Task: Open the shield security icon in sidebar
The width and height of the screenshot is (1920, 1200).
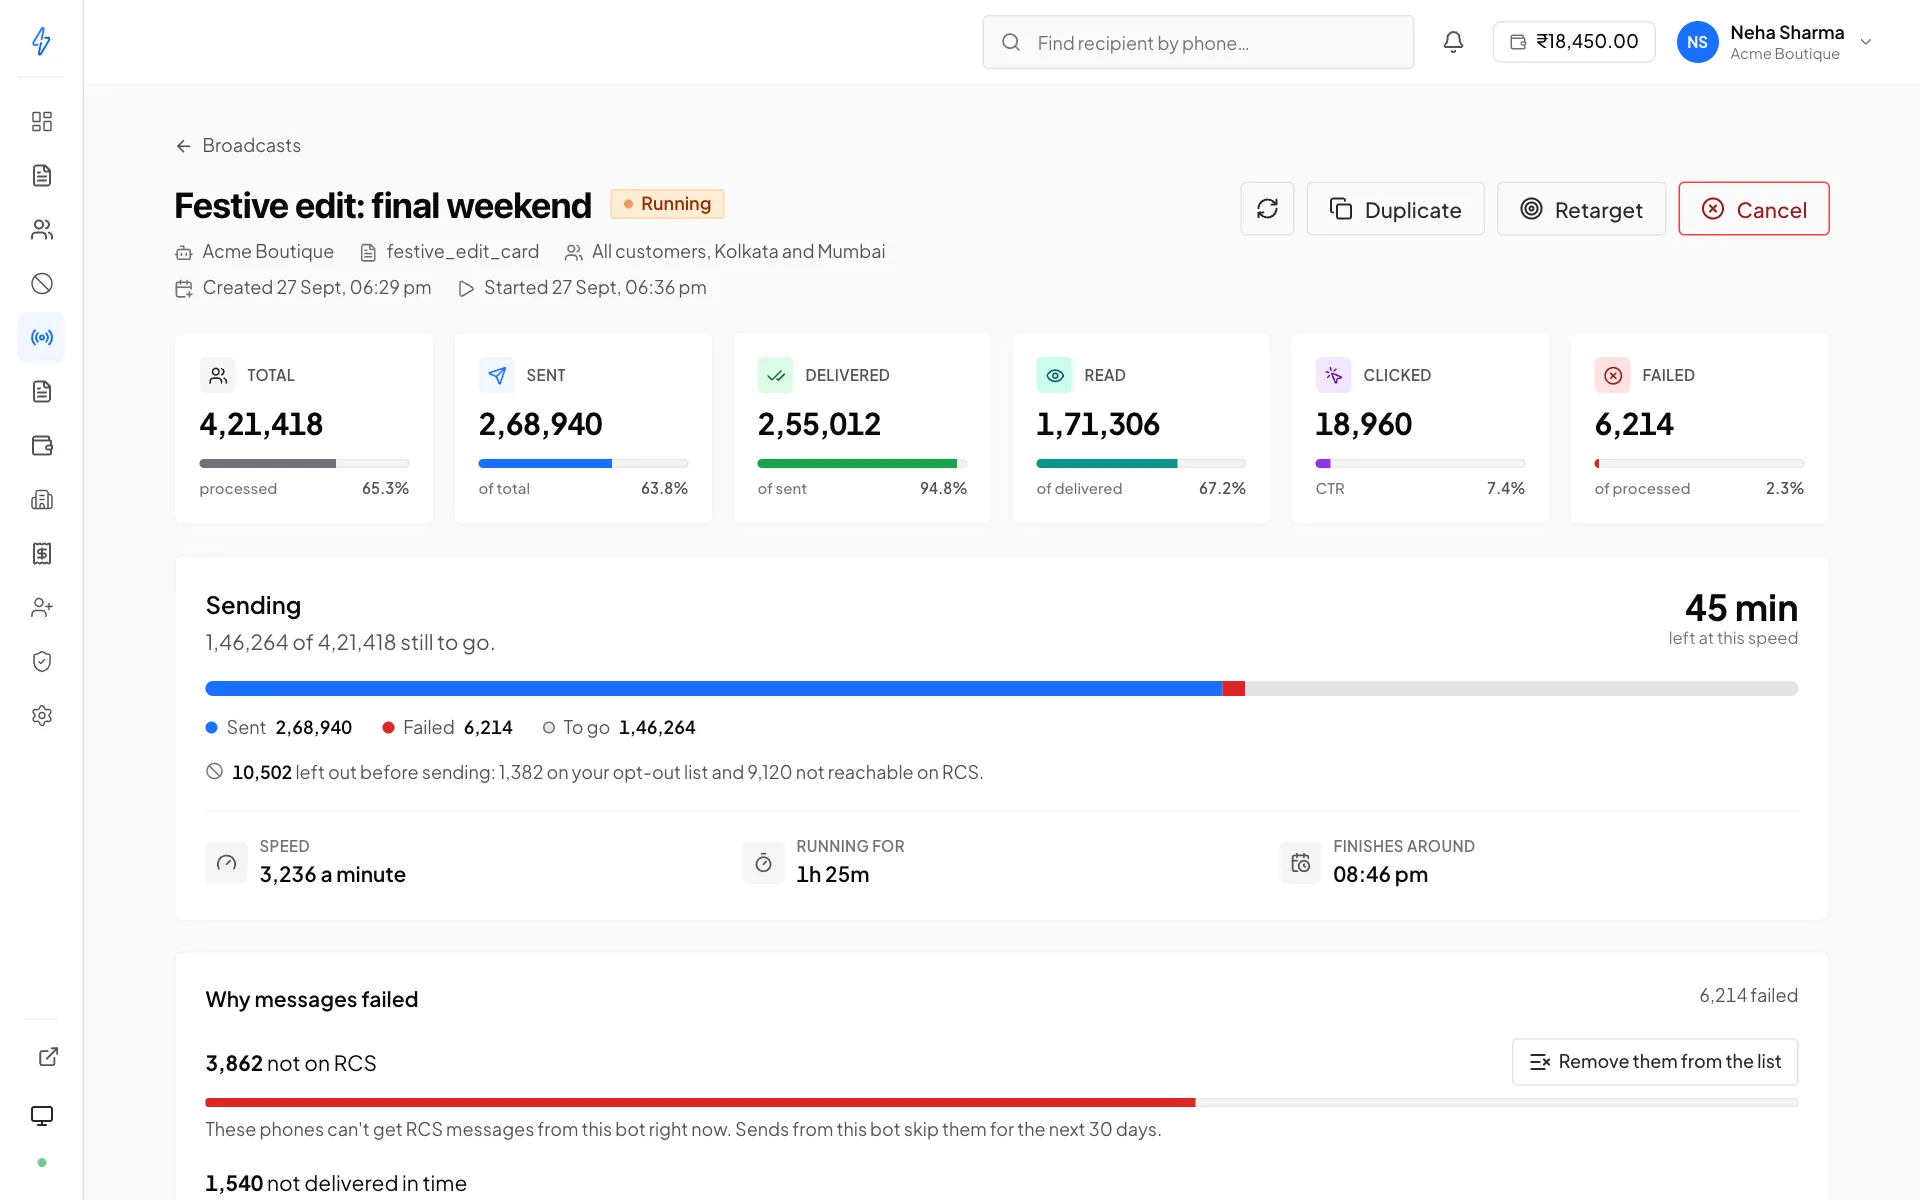Action: coord(41,662)
